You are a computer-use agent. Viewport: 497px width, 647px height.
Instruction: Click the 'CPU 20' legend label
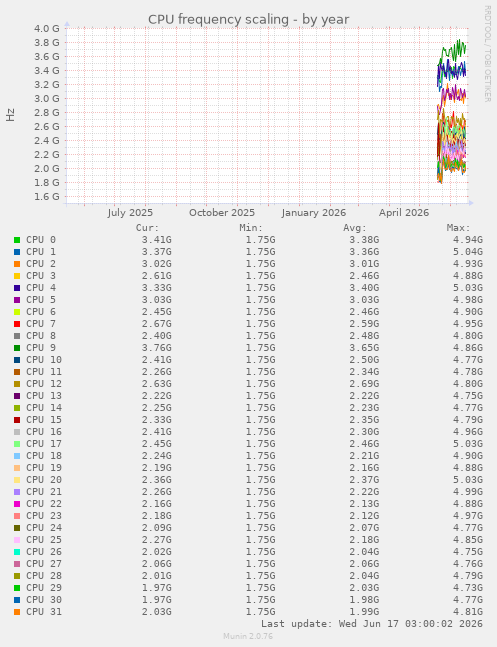pyautogui.click(x=44, y=479)
